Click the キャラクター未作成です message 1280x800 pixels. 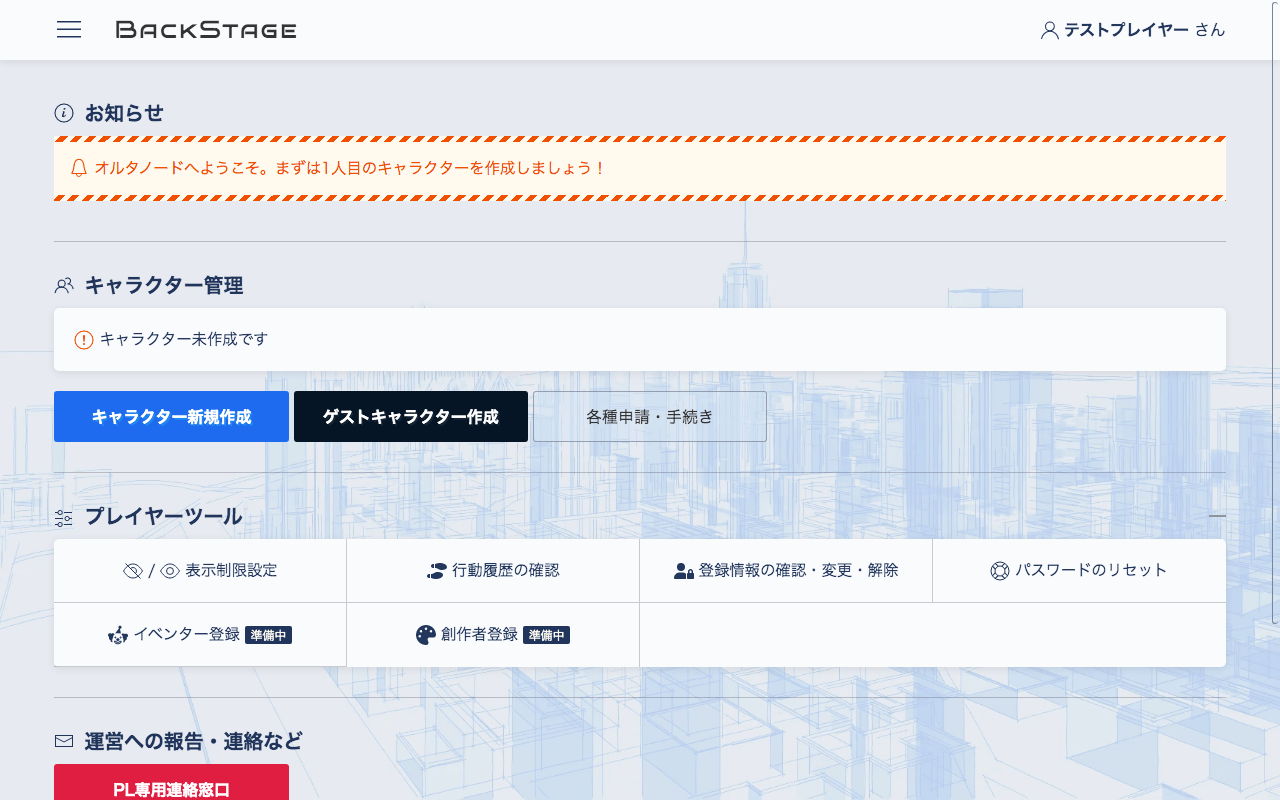184,340
